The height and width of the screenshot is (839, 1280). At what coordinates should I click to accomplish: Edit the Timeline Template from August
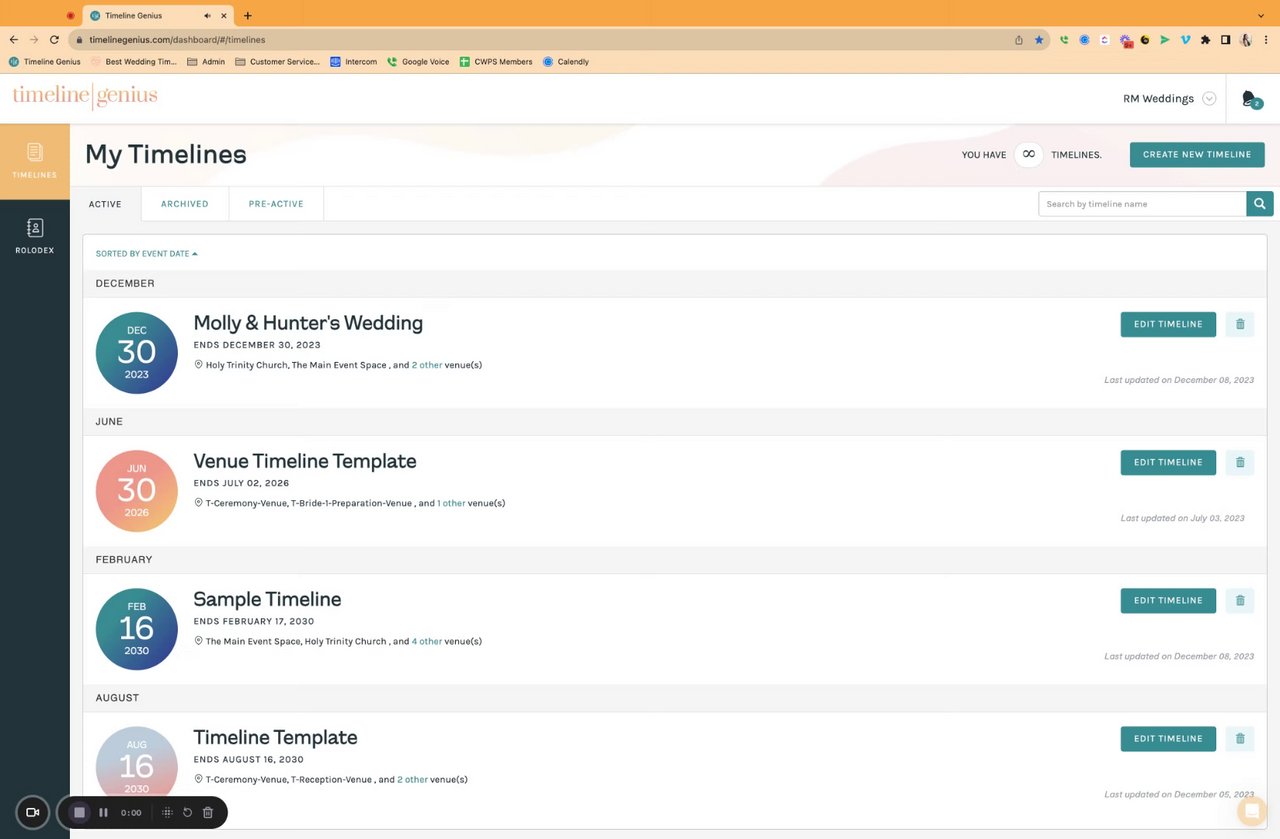(x=1168, y=738)
